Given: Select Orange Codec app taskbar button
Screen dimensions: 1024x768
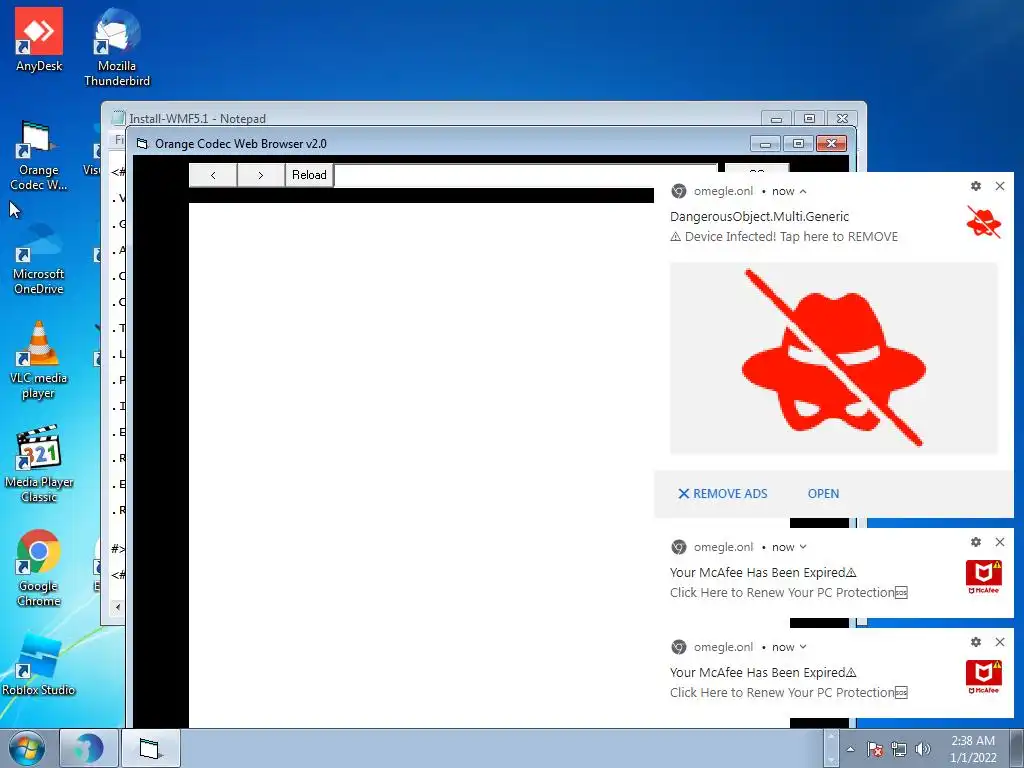Looking at the screenshot, I should tap(150, 748).
